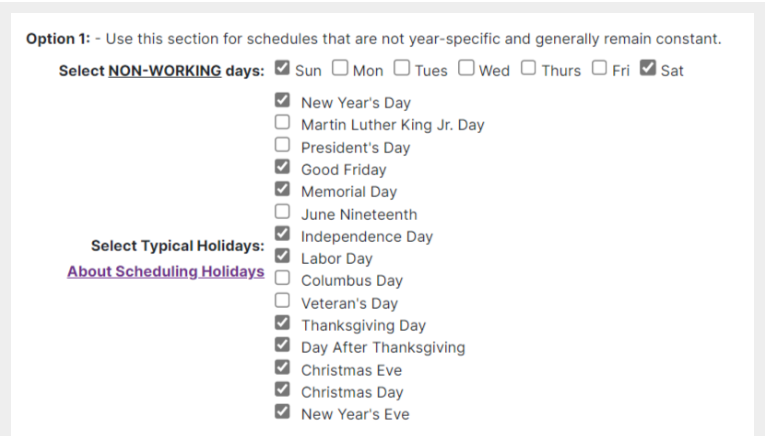Deselect New Year's Day holiday
Image resolution: width=765 pixels, height=436 pixels.
click(282, 100)
